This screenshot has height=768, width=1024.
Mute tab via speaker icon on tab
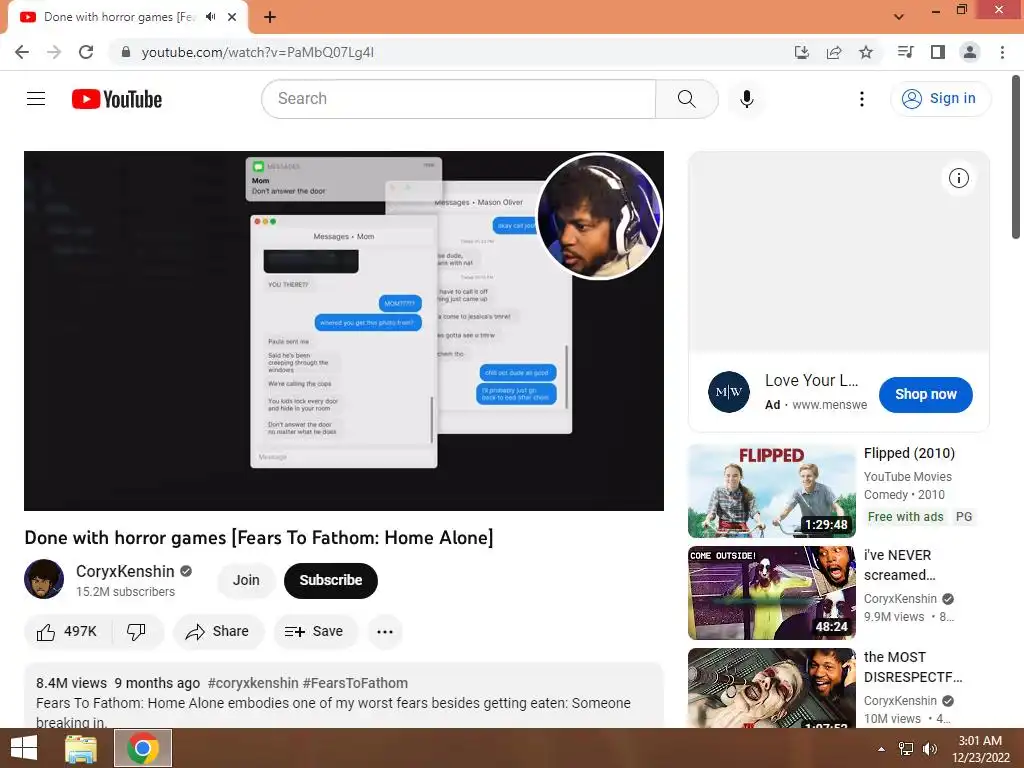pyautogui.click(x=210, y=17)
